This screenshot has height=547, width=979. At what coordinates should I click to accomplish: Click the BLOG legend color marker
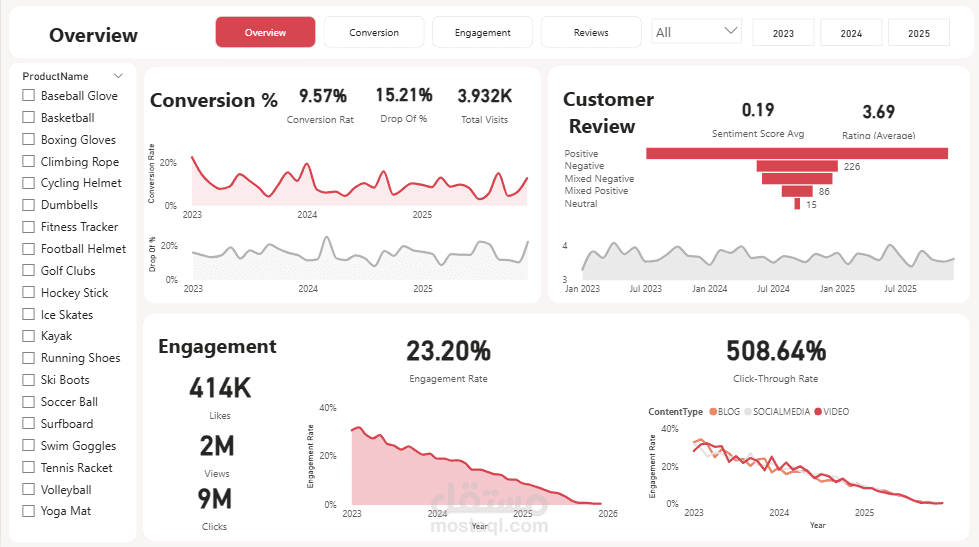coord(713,412)
